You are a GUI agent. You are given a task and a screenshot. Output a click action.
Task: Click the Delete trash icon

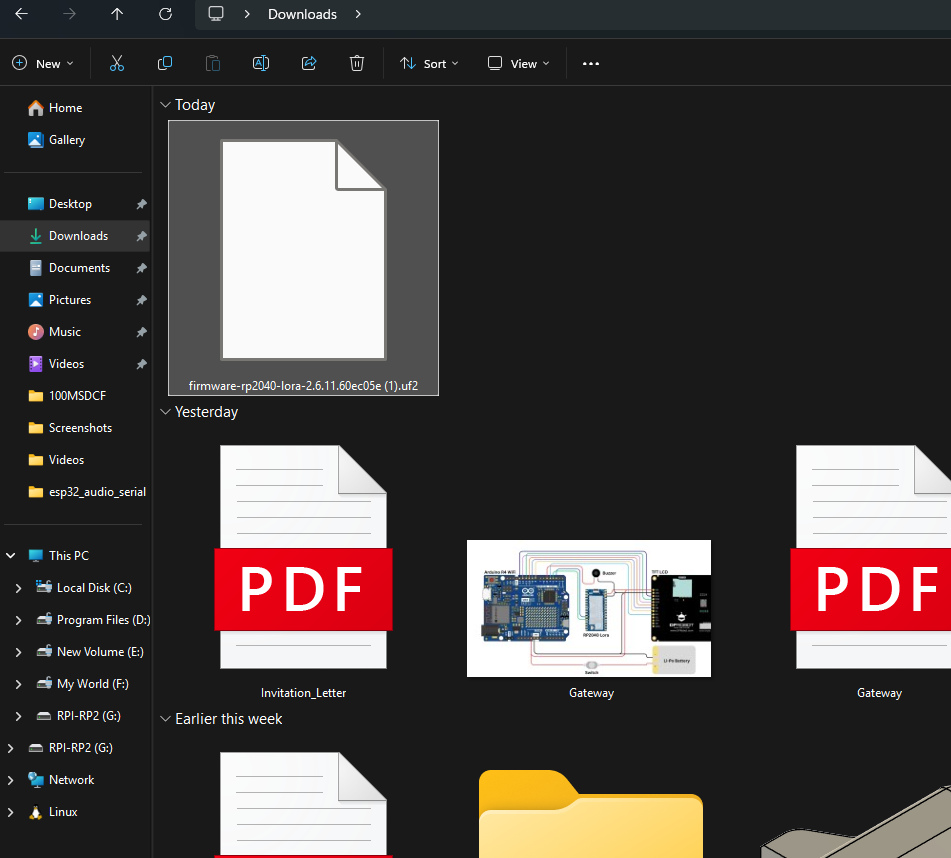[357, 63]
